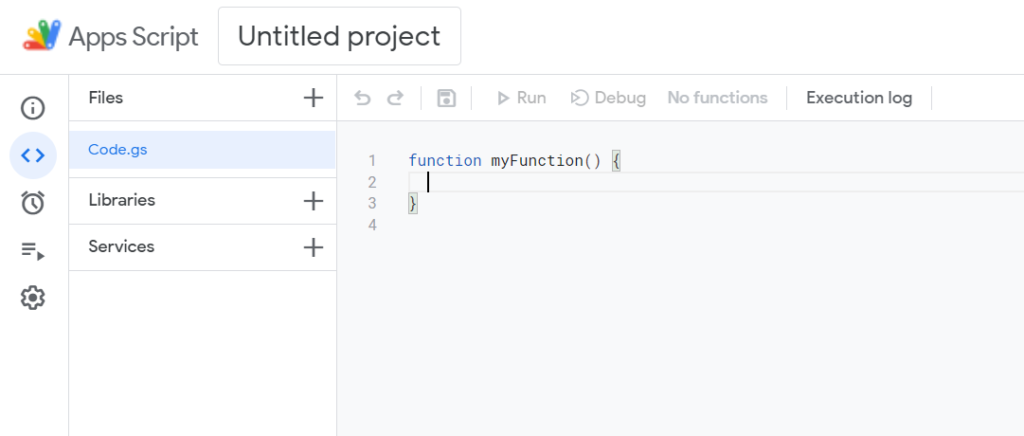Toggle the Execution log panel
The image size is (1024, 436).
pos(859,98)
